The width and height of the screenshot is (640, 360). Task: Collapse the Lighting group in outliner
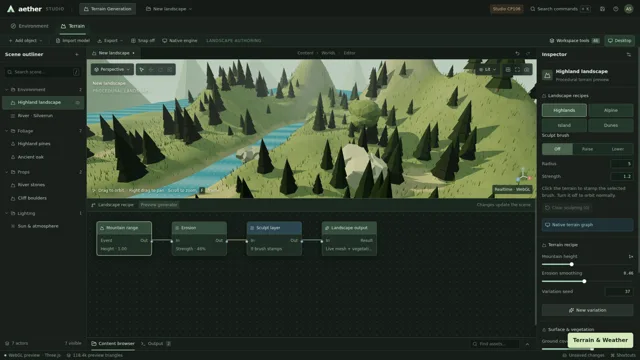[x=7, y=213]
